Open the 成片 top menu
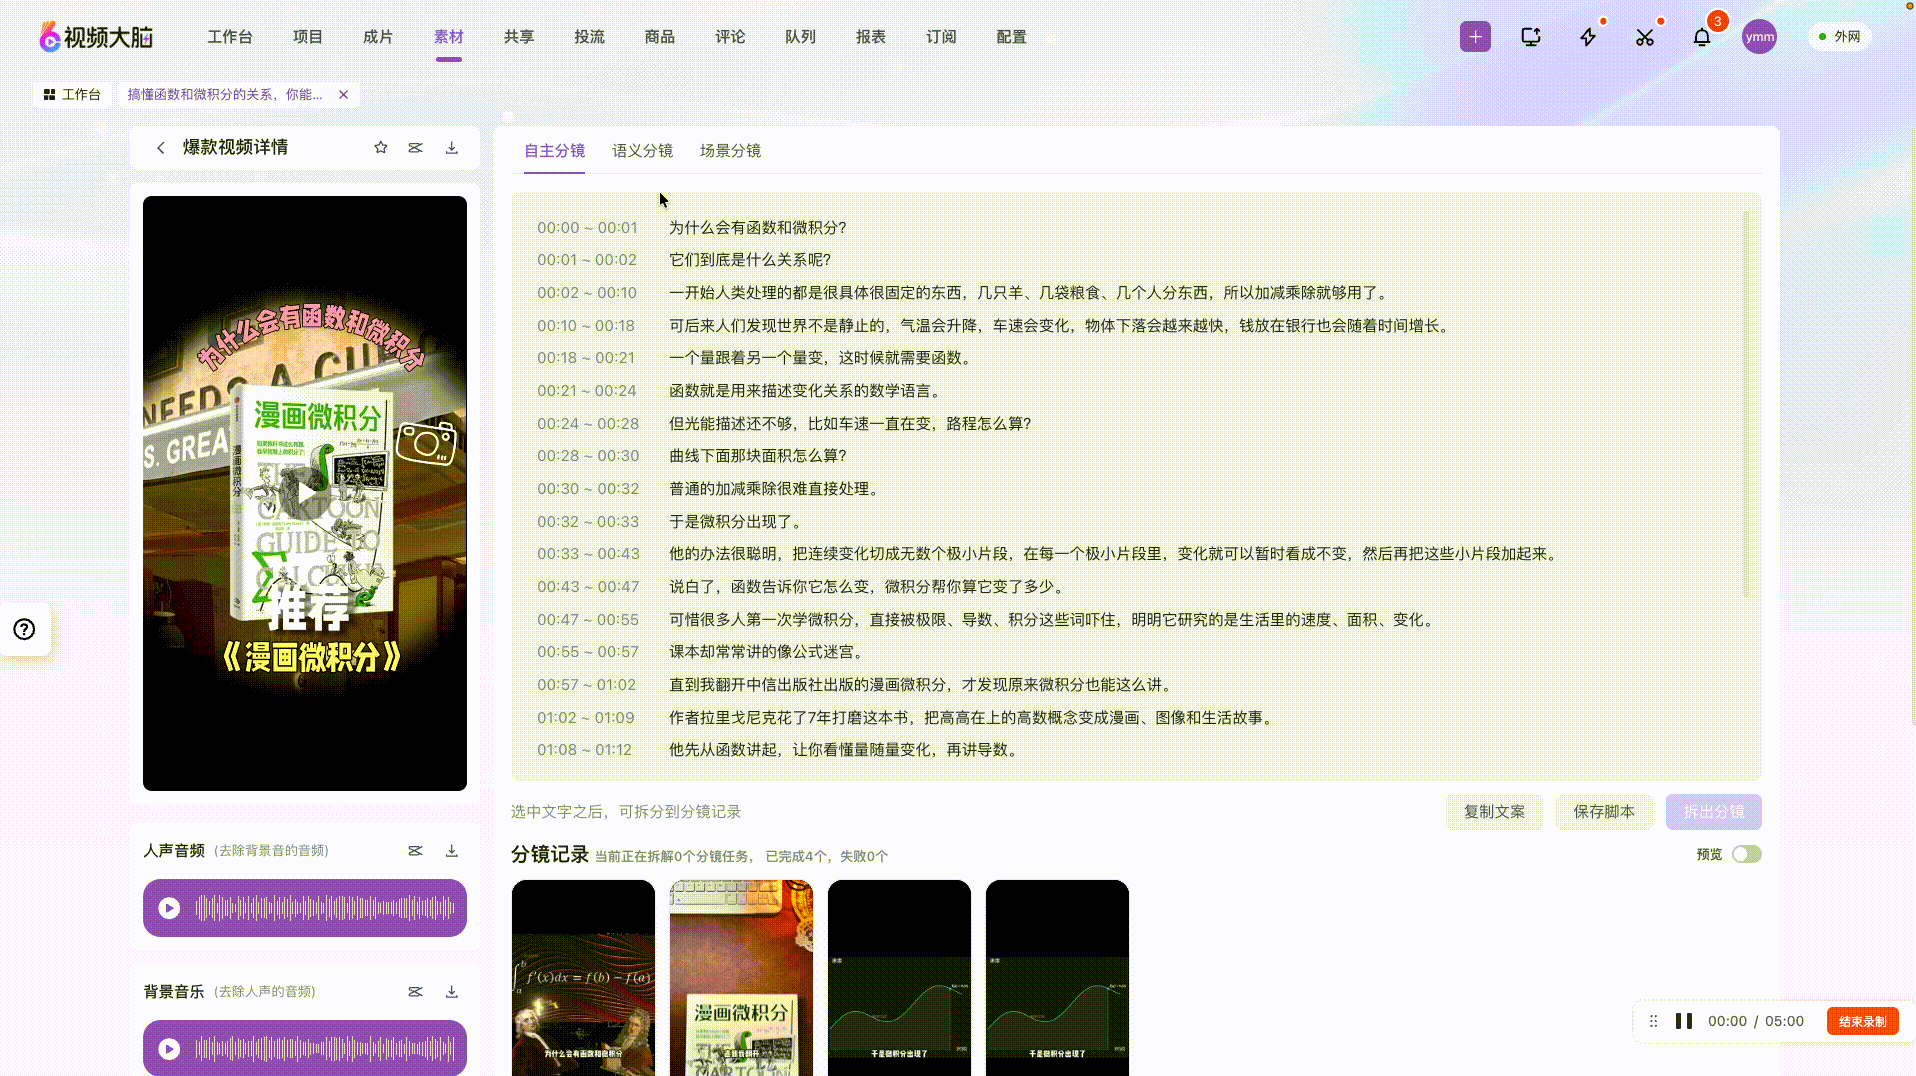Screen dimensions: 1916x1076 (x=378, y=37)
